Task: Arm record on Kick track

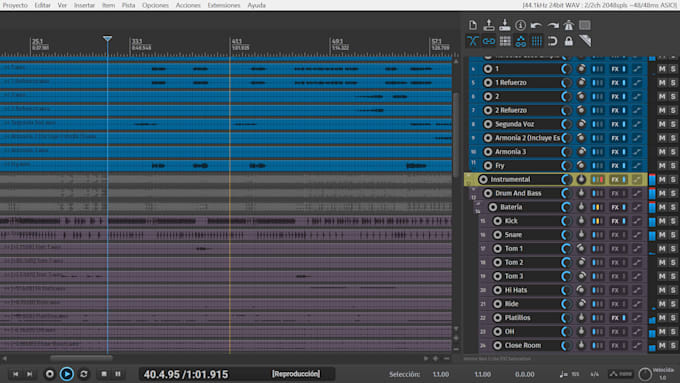Action: [497, 221]
